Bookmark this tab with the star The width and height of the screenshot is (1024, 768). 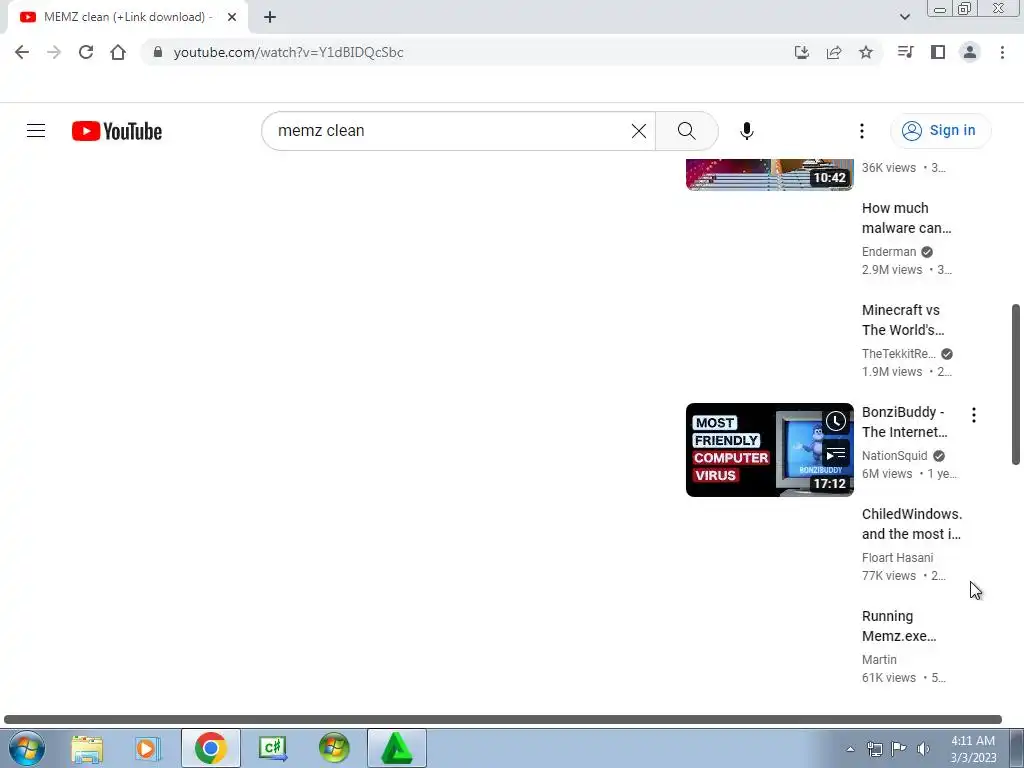click(866, 52)
